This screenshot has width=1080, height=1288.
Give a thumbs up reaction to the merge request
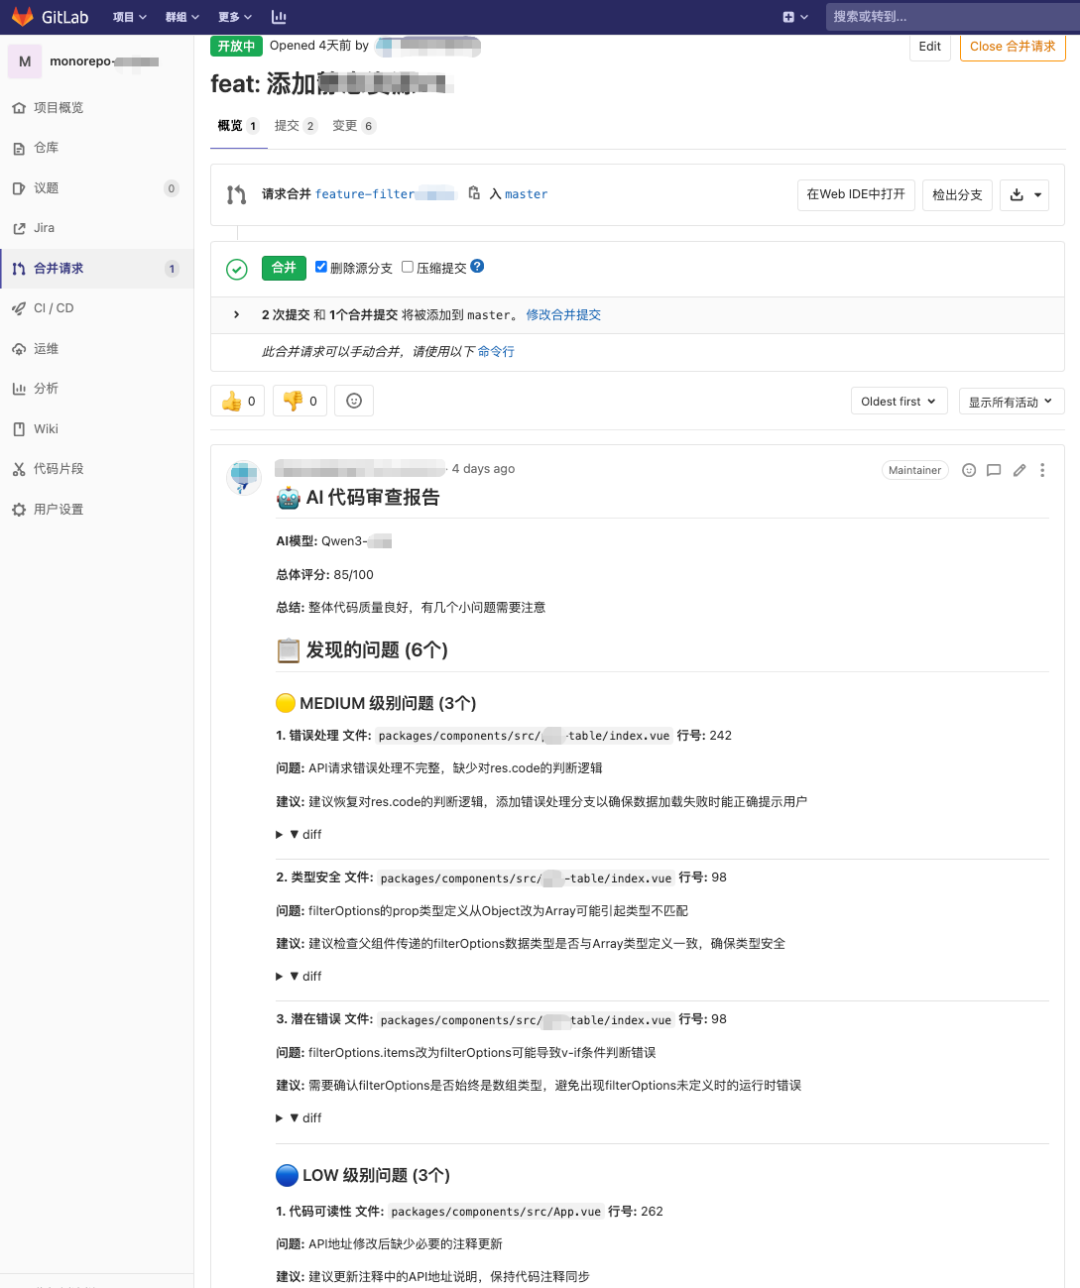point(237,400)
